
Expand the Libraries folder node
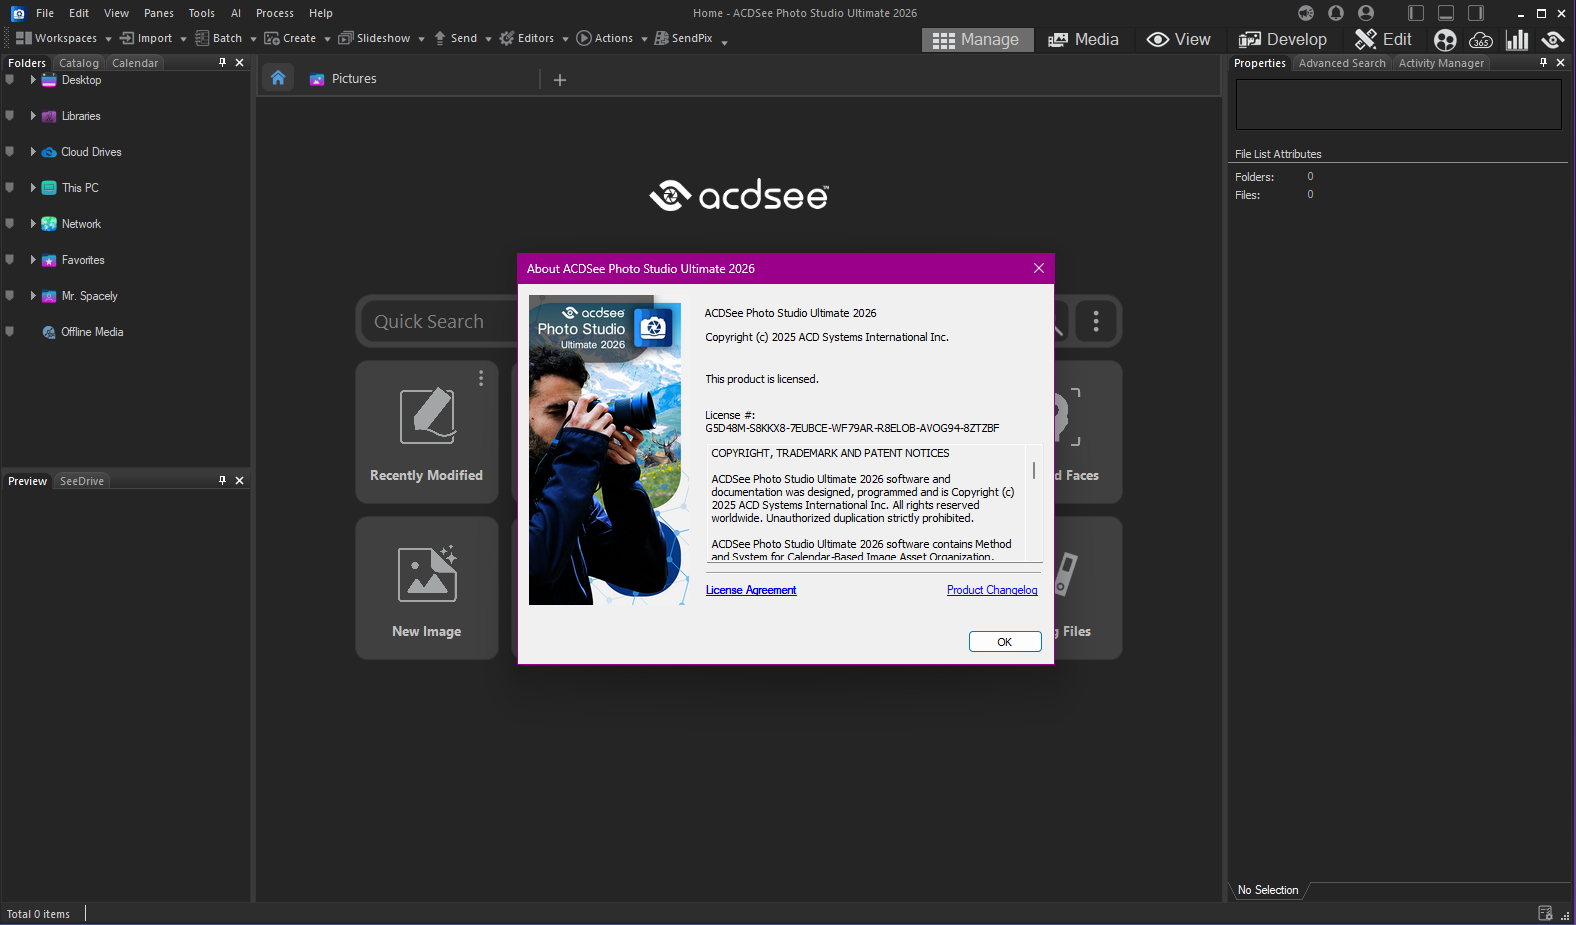point(33,116)
